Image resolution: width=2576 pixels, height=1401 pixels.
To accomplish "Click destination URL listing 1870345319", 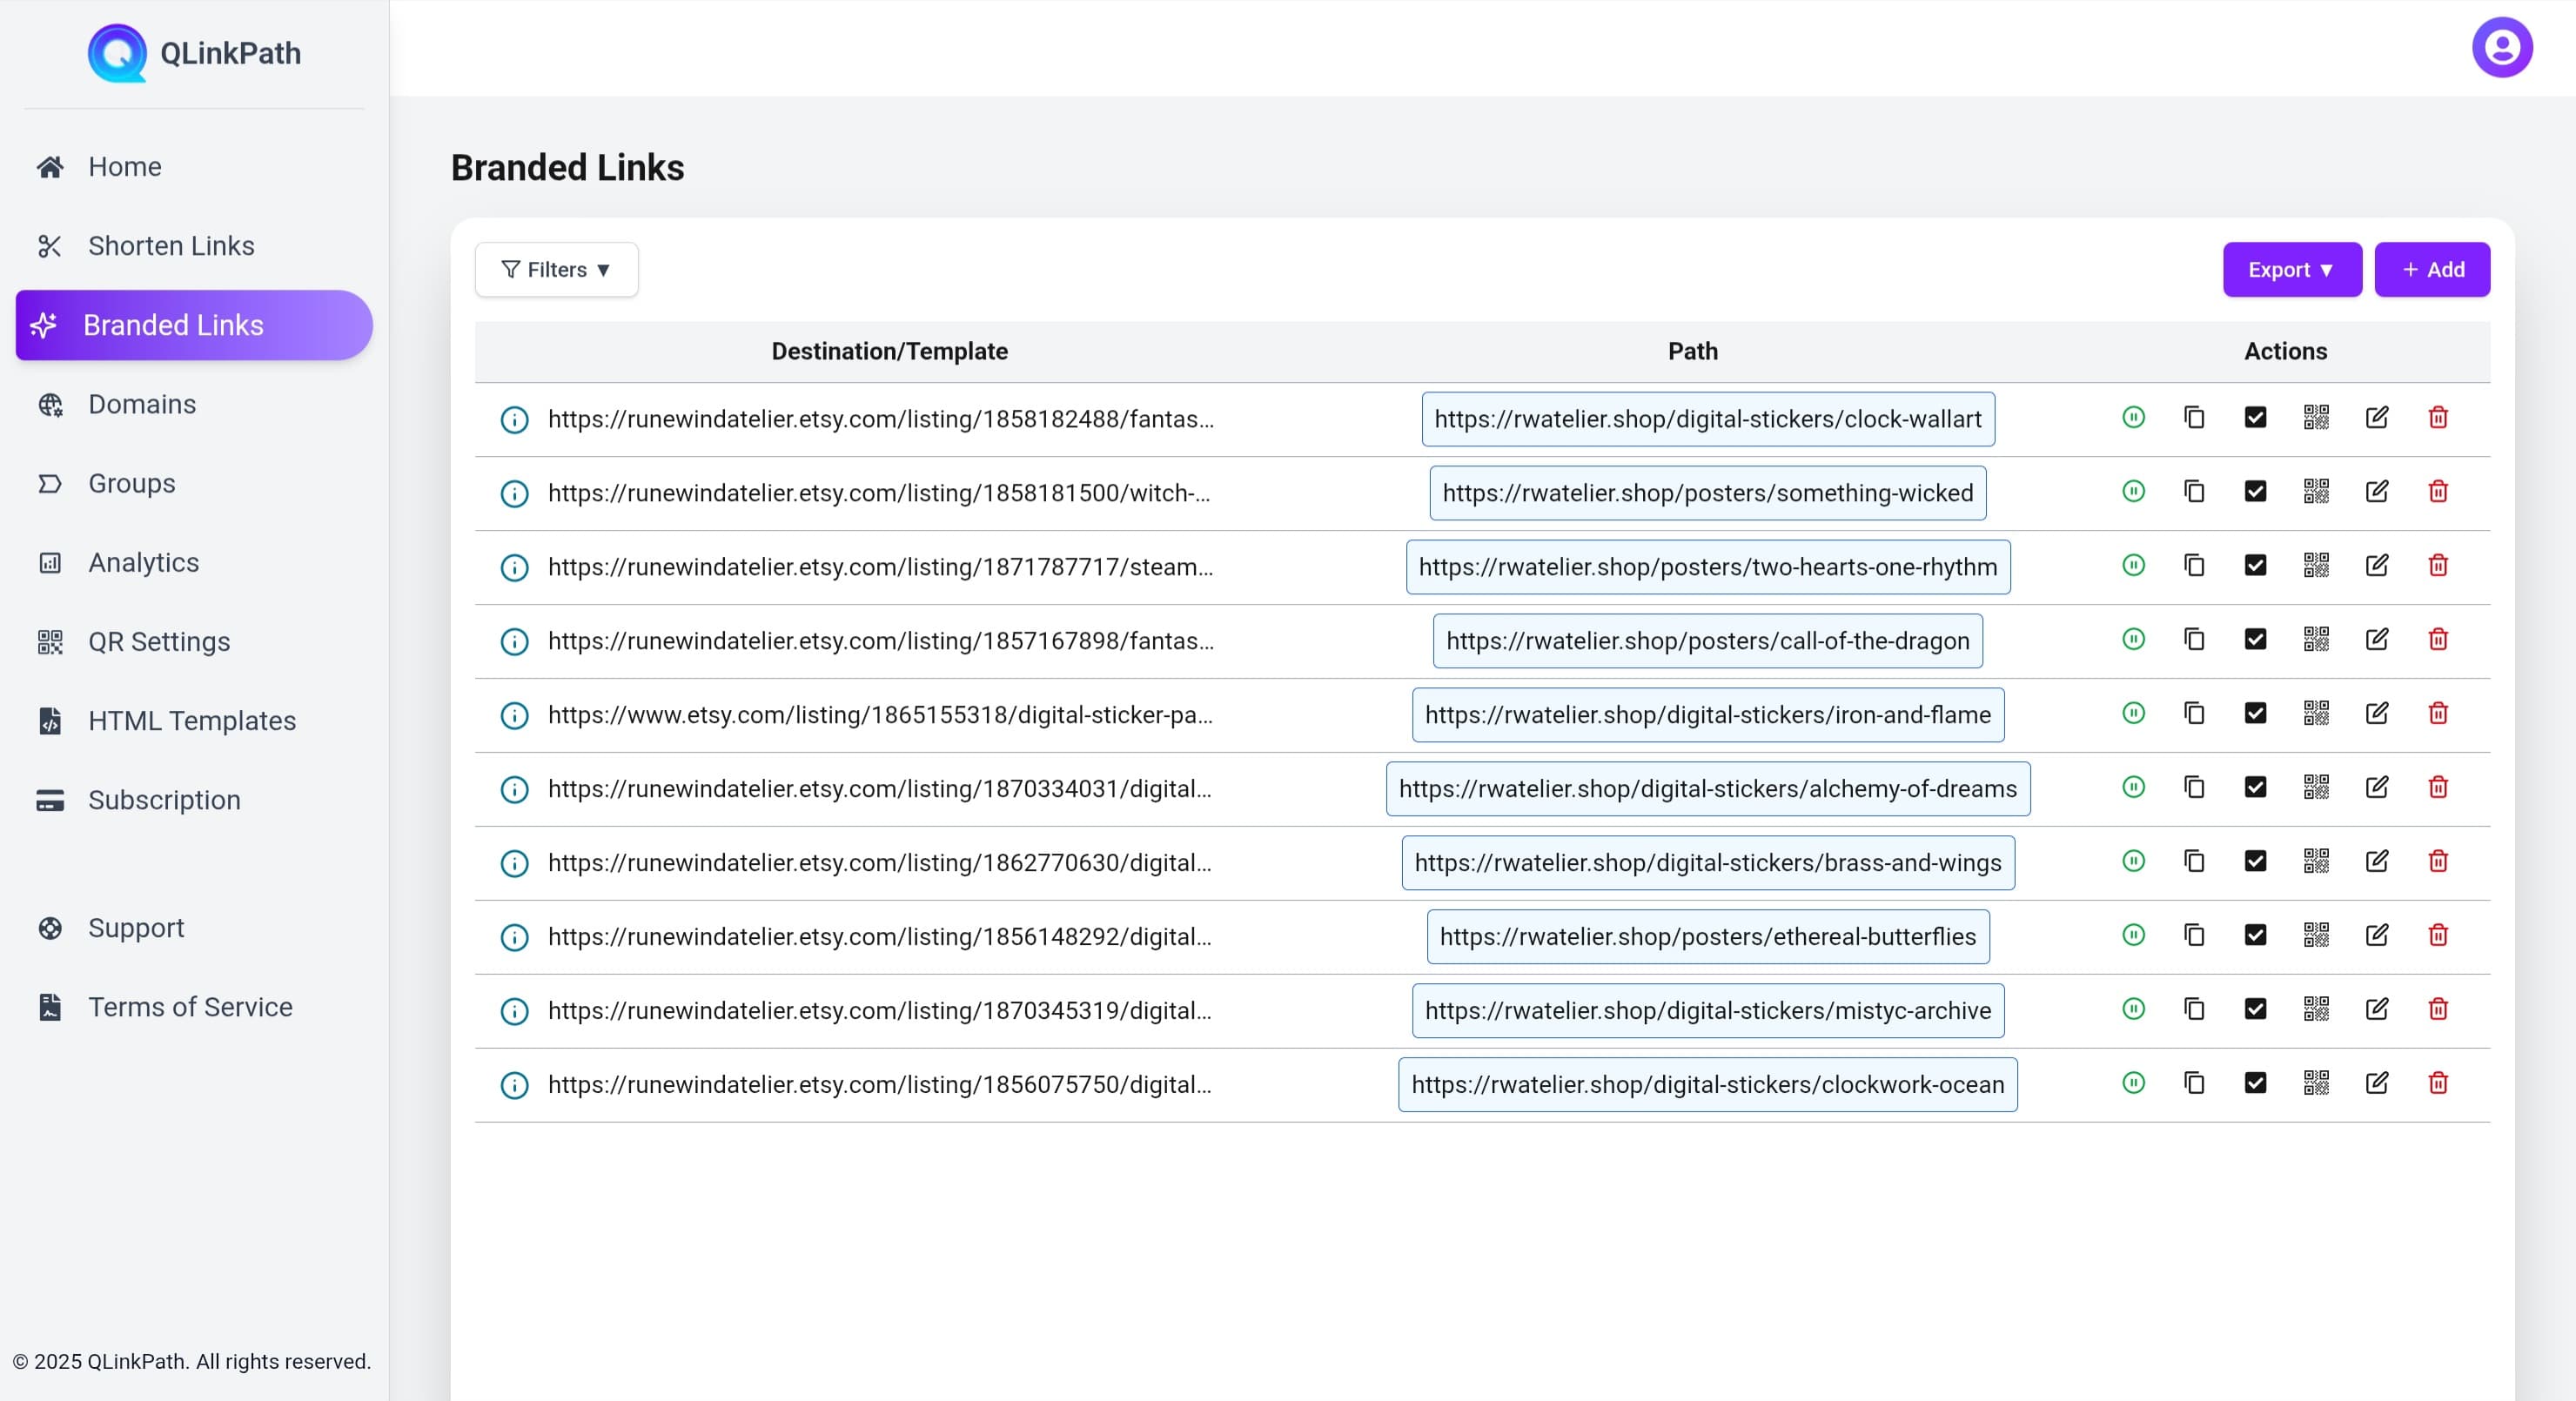I will point(880,1012).
